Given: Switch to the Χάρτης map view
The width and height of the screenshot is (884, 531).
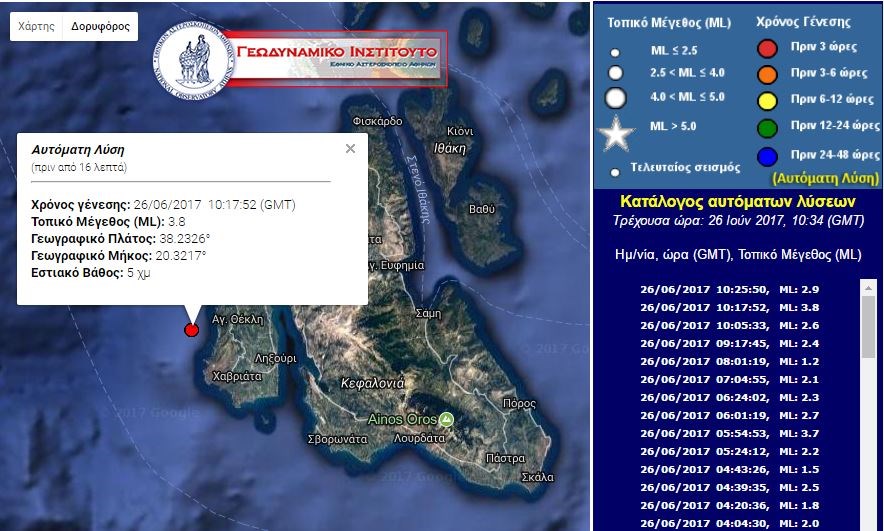Looking at the screenshot, I should [36, 27].
